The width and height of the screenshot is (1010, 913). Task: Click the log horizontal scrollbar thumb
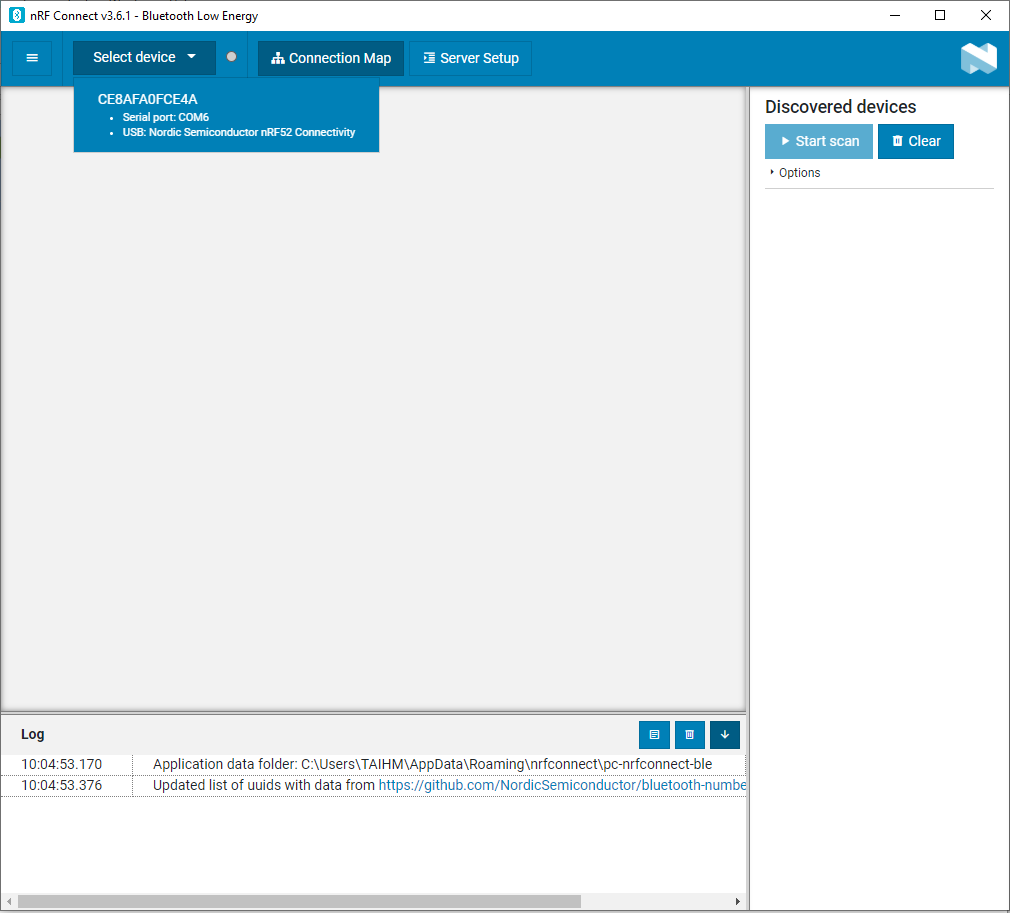coord(299,901)
